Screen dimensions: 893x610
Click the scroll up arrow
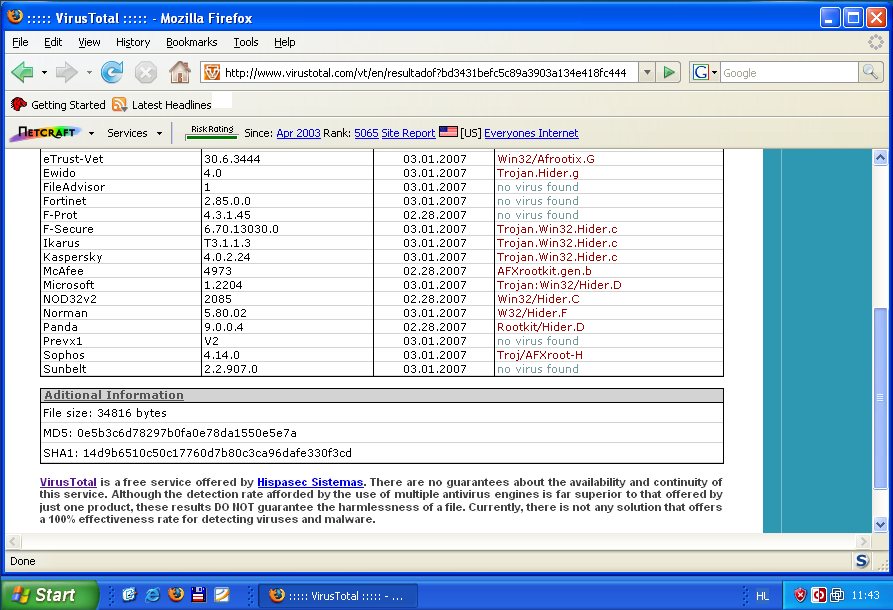point(880,157)
